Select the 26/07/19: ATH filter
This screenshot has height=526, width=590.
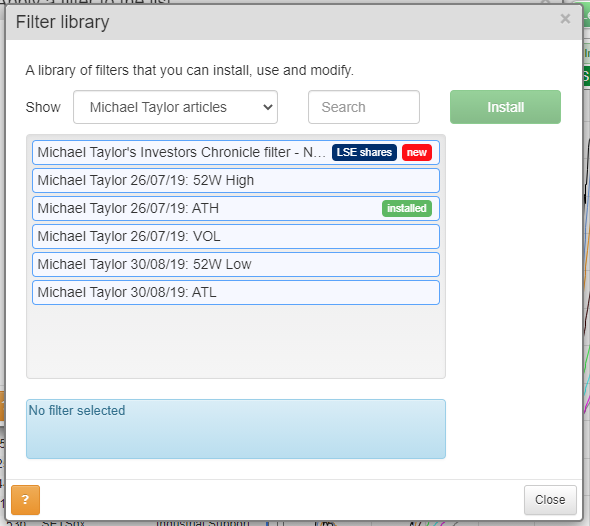(236, 208)
